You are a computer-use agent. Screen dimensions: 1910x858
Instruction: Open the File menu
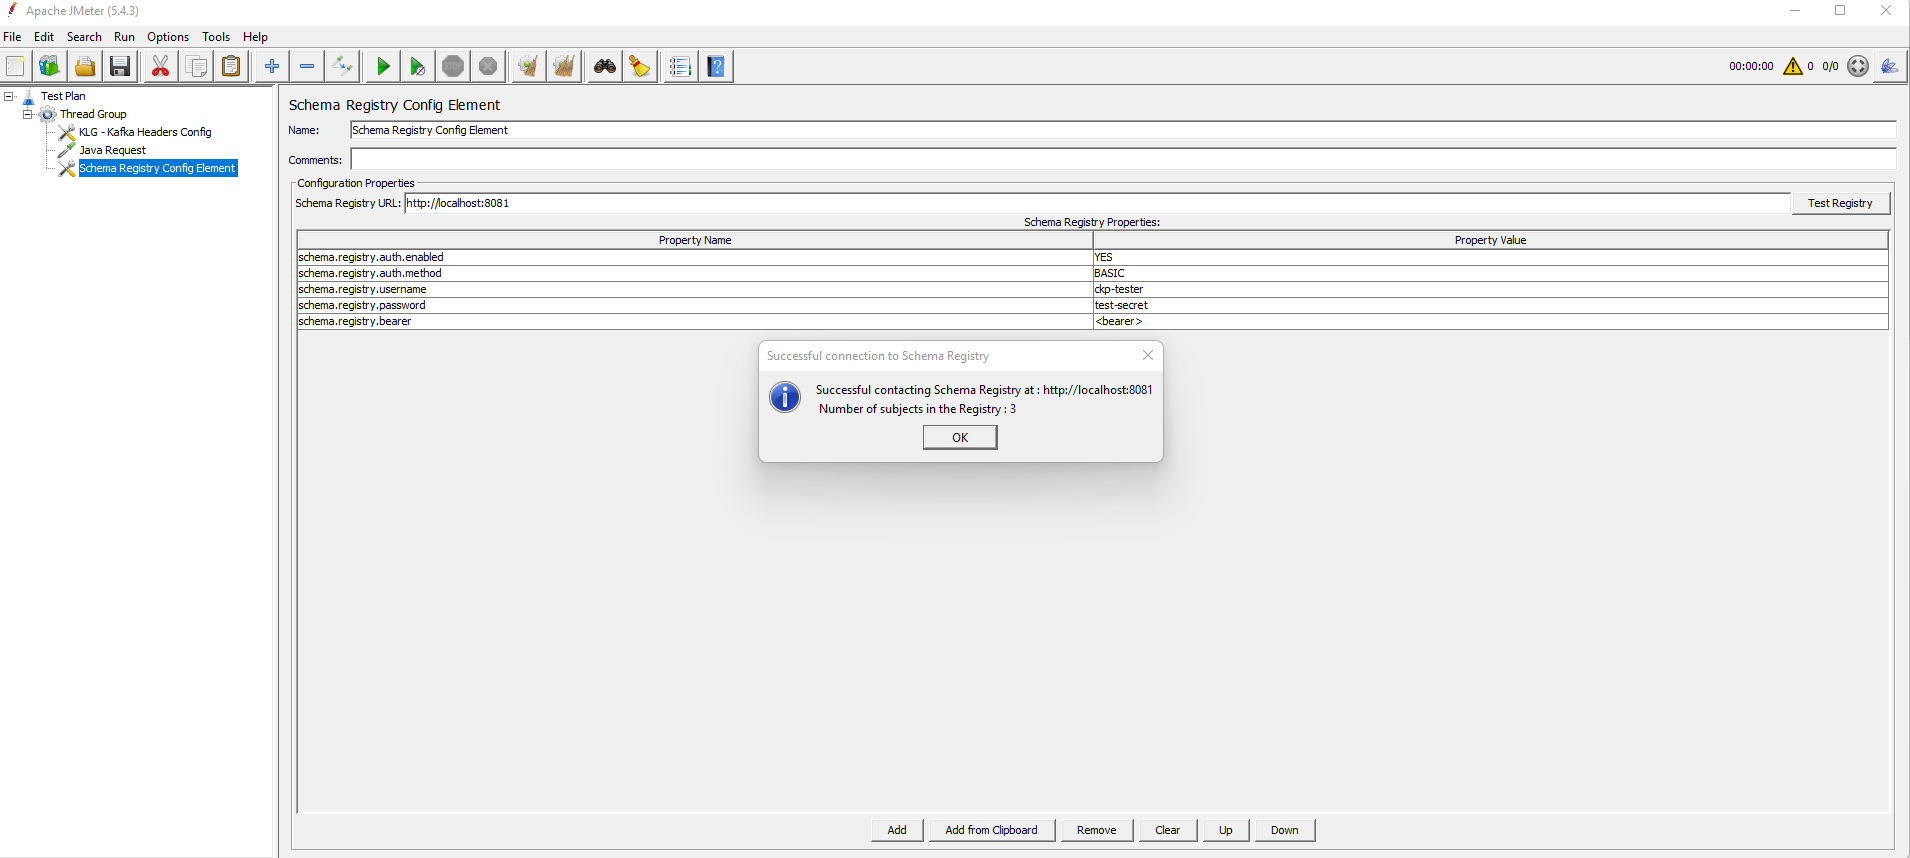point(12,37)
